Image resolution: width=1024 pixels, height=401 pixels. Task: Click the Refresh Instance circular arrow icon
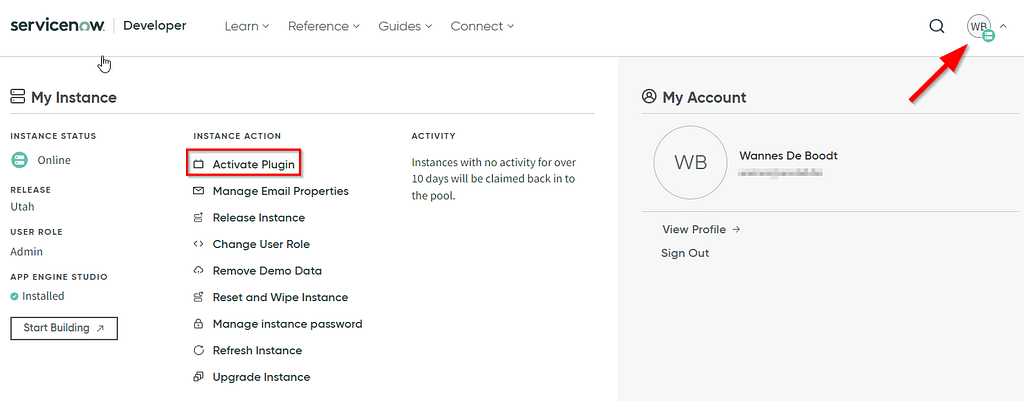tap(198, 351)
